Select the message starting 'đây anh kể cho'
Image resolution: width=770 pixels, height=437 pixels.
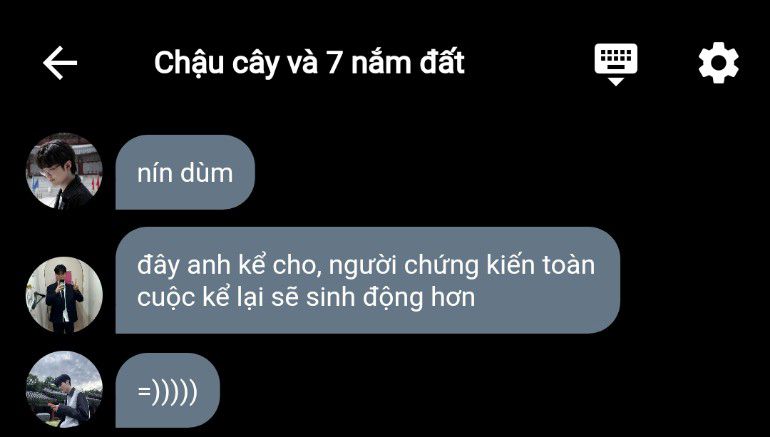[368, 280]
